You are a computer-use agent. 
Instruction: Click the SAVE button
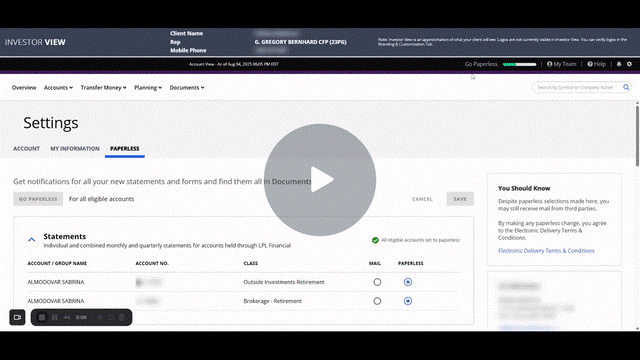point(460,199)
